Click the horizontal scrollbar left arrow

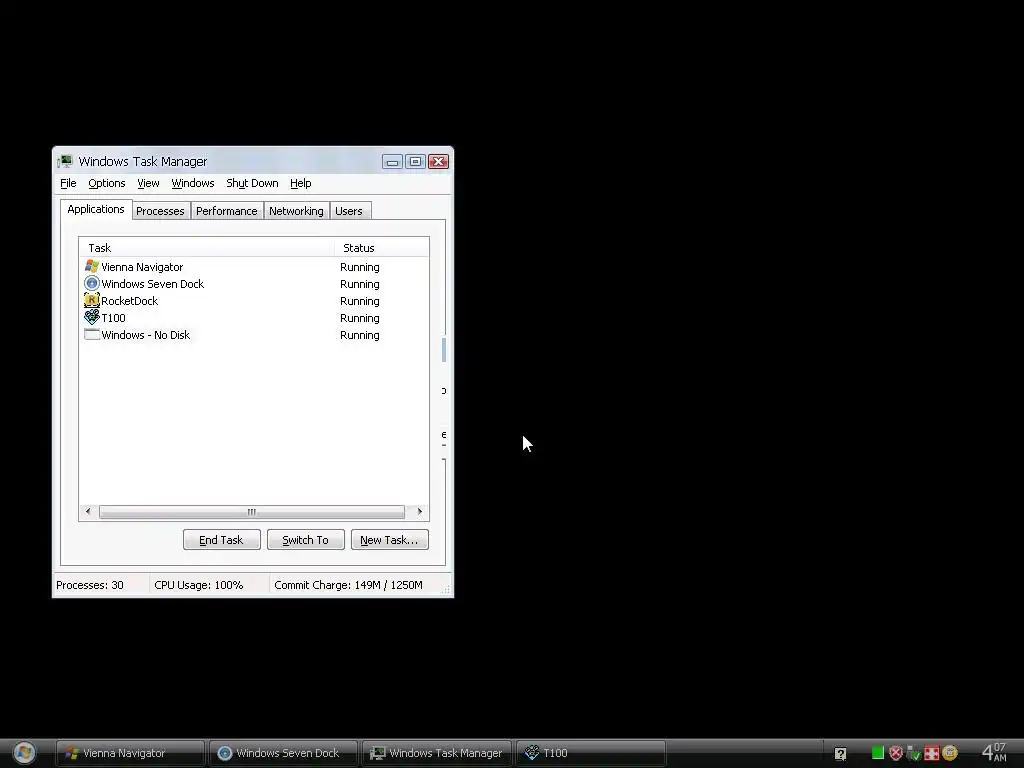(x=88, y=511)
